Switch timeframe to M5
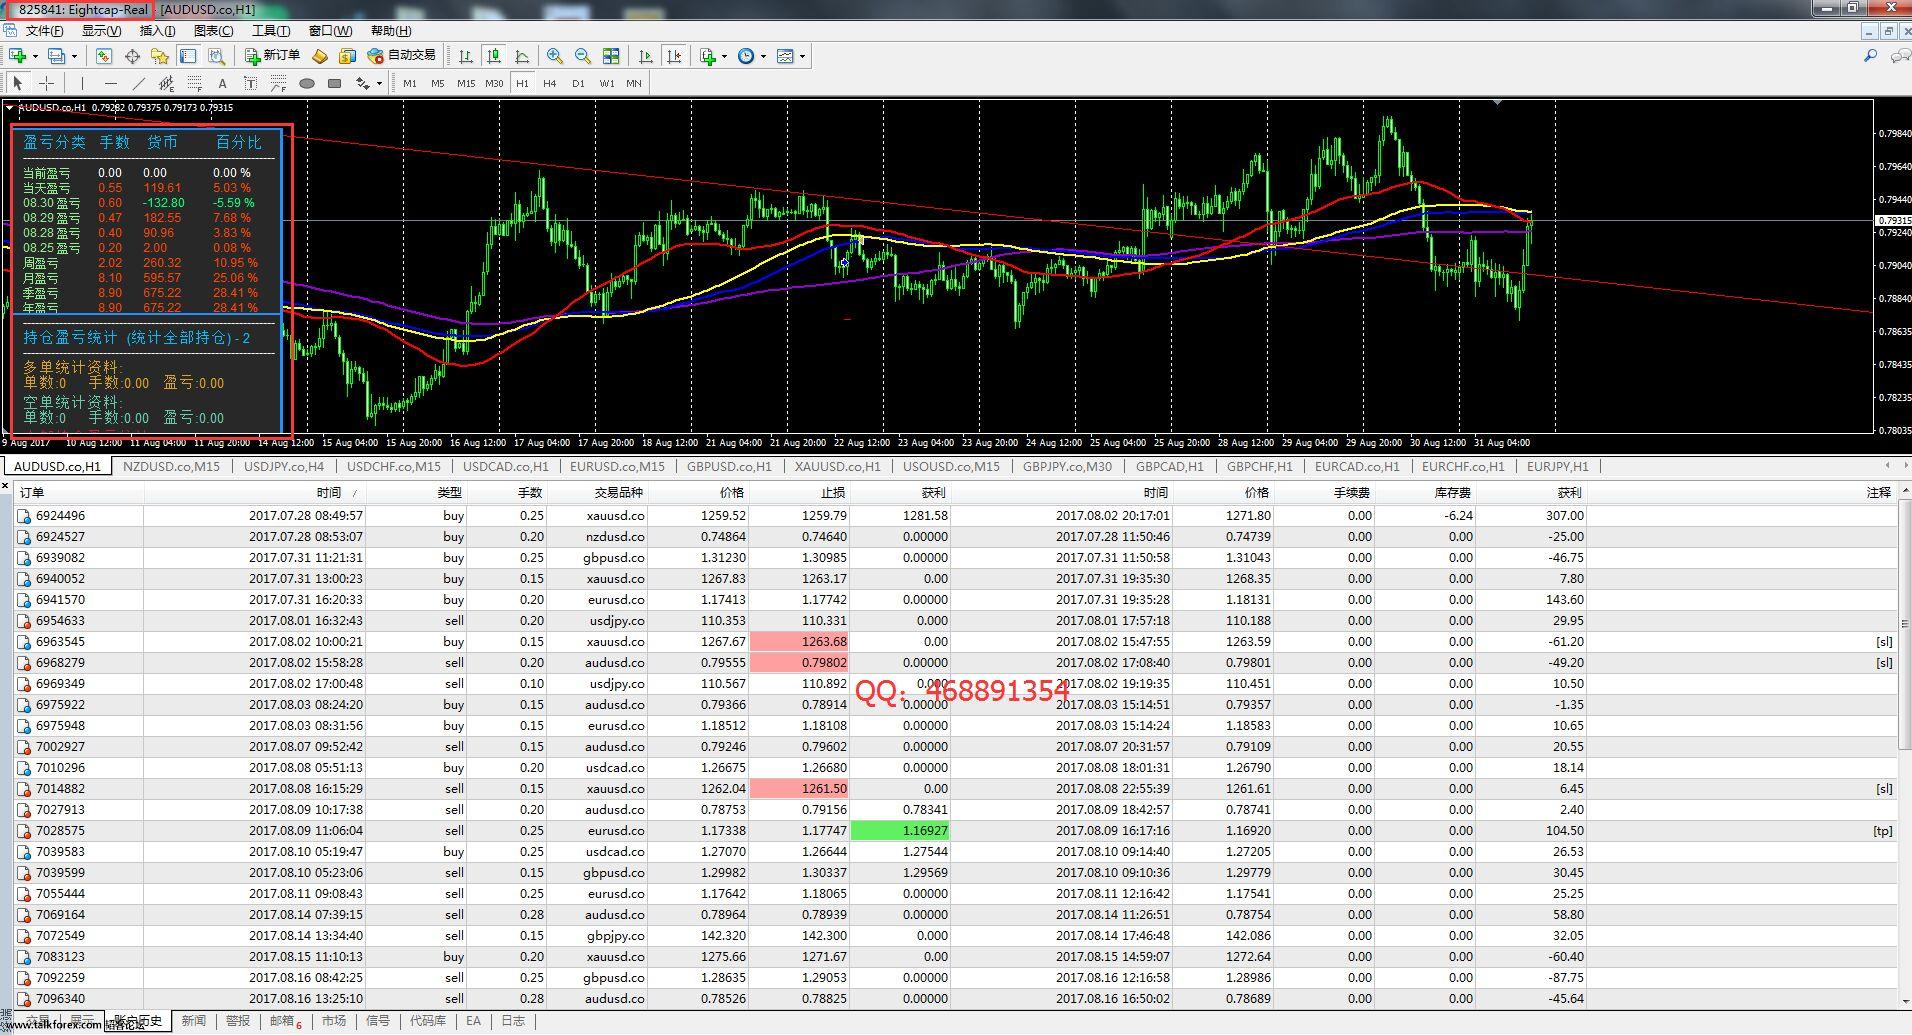 tap(438, 83)
